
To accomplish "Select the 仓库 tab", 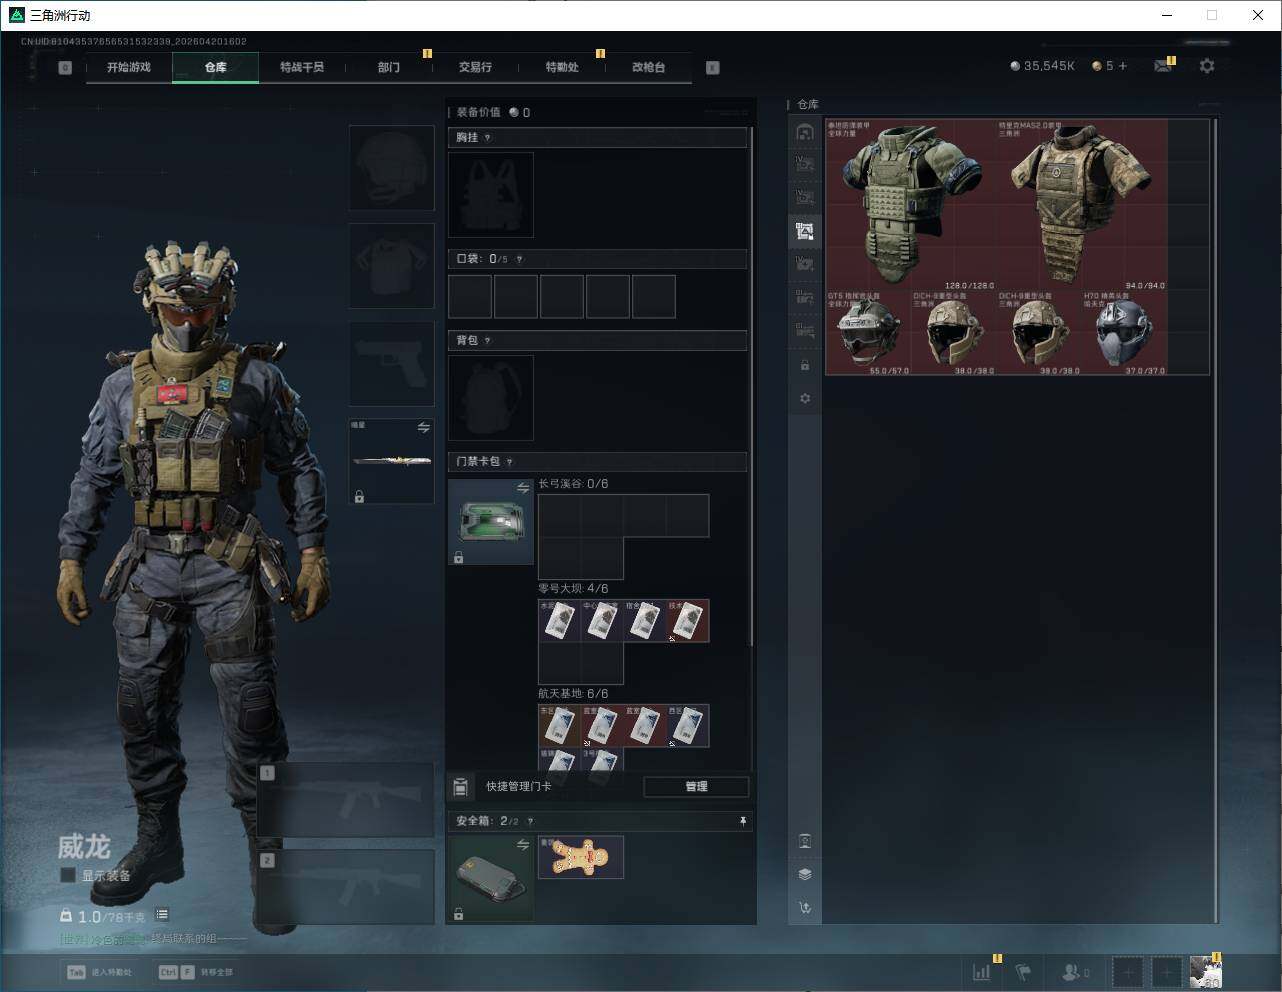I will tap(216, 67).
